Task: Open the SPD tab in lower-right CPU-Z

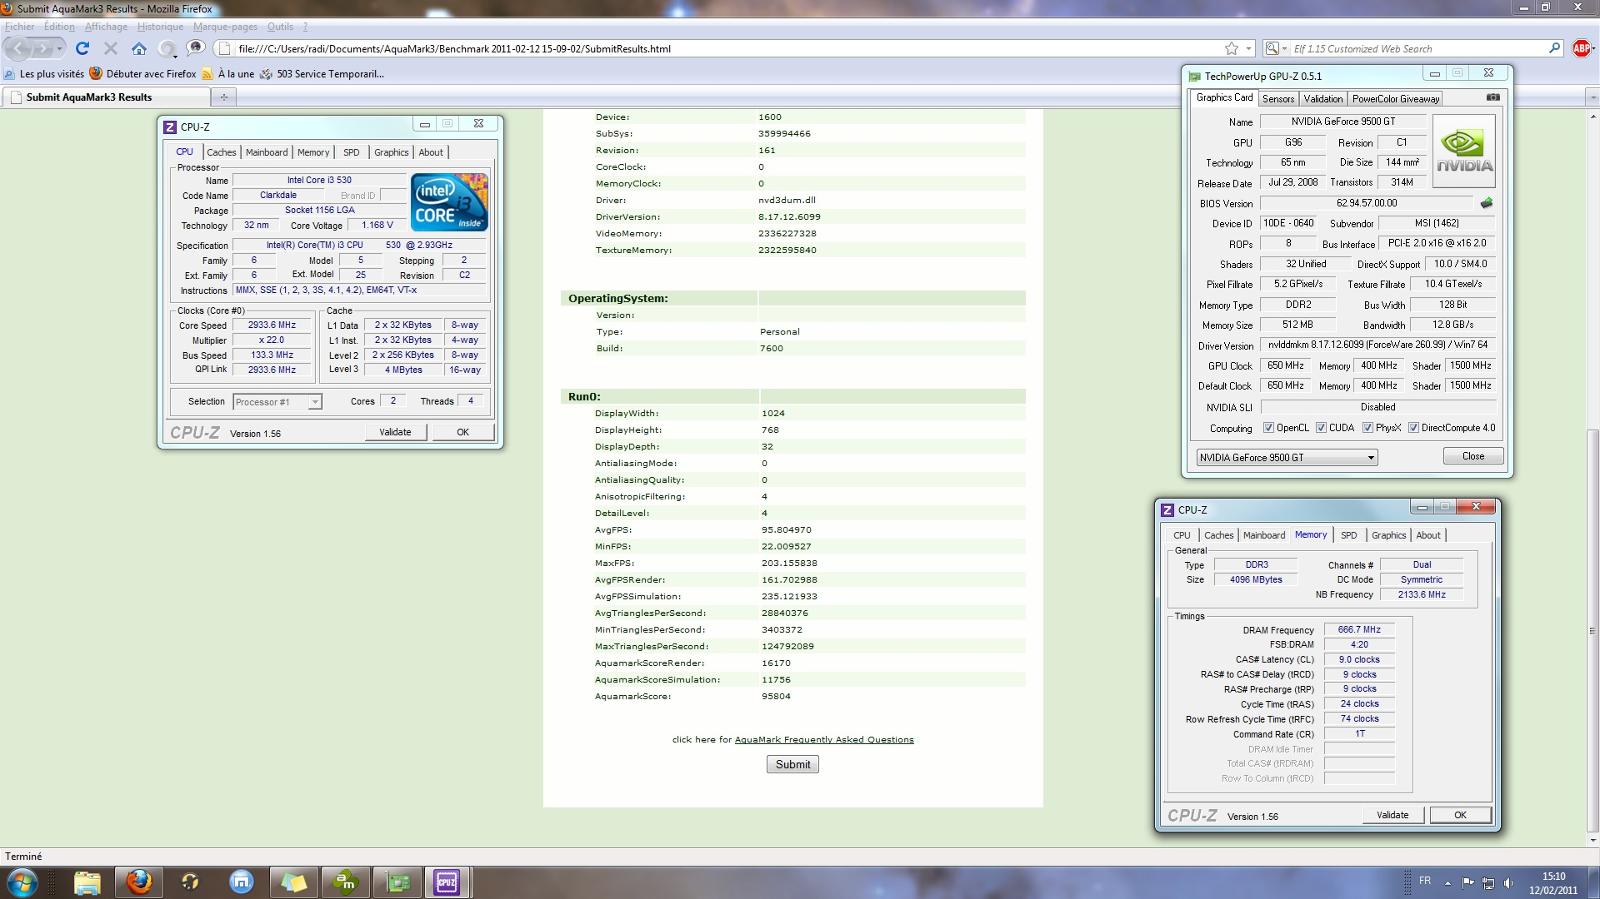Action: [1349, 535]
